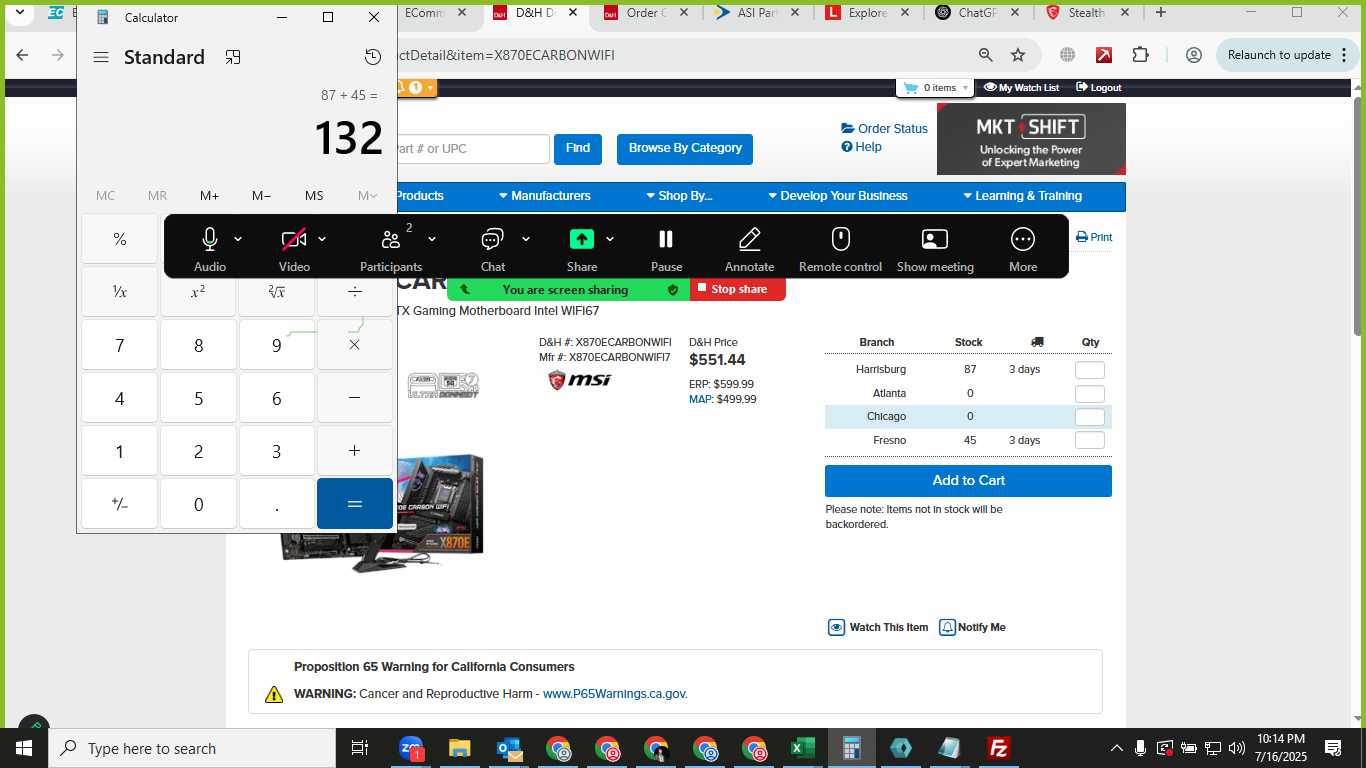Click the My Watch List link

(x=1021, y=88)
